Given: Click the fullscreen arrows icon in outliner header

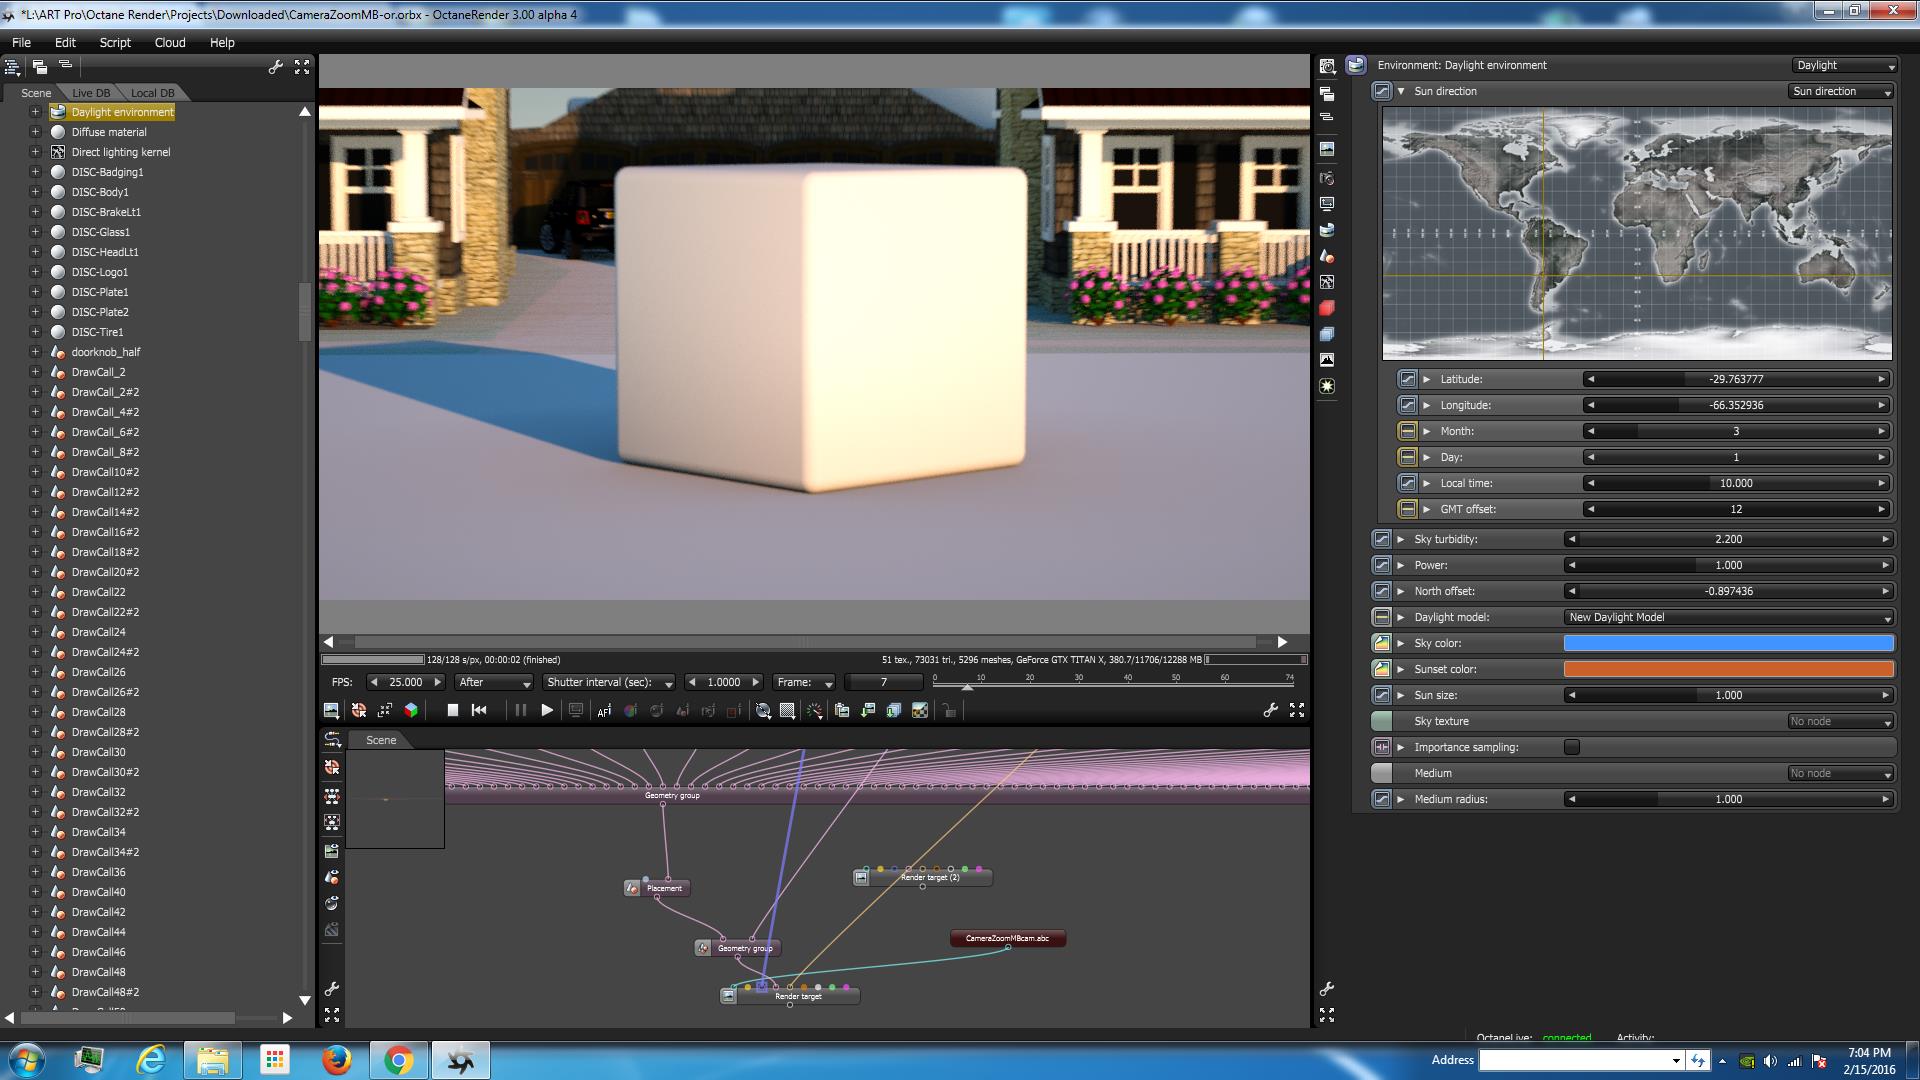Looking at the screenshot, I should [x=302, y=67].
